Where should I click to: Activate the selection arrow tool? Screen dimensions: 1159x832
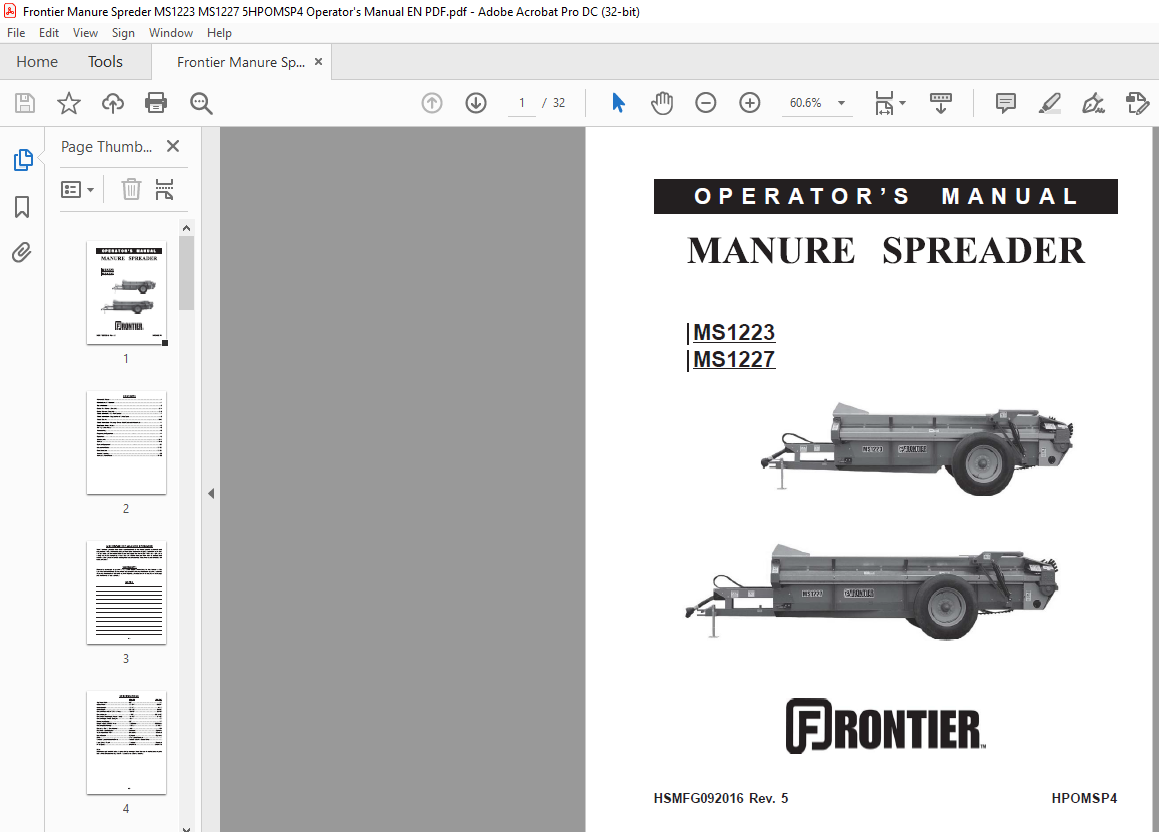tap(619, 103)
